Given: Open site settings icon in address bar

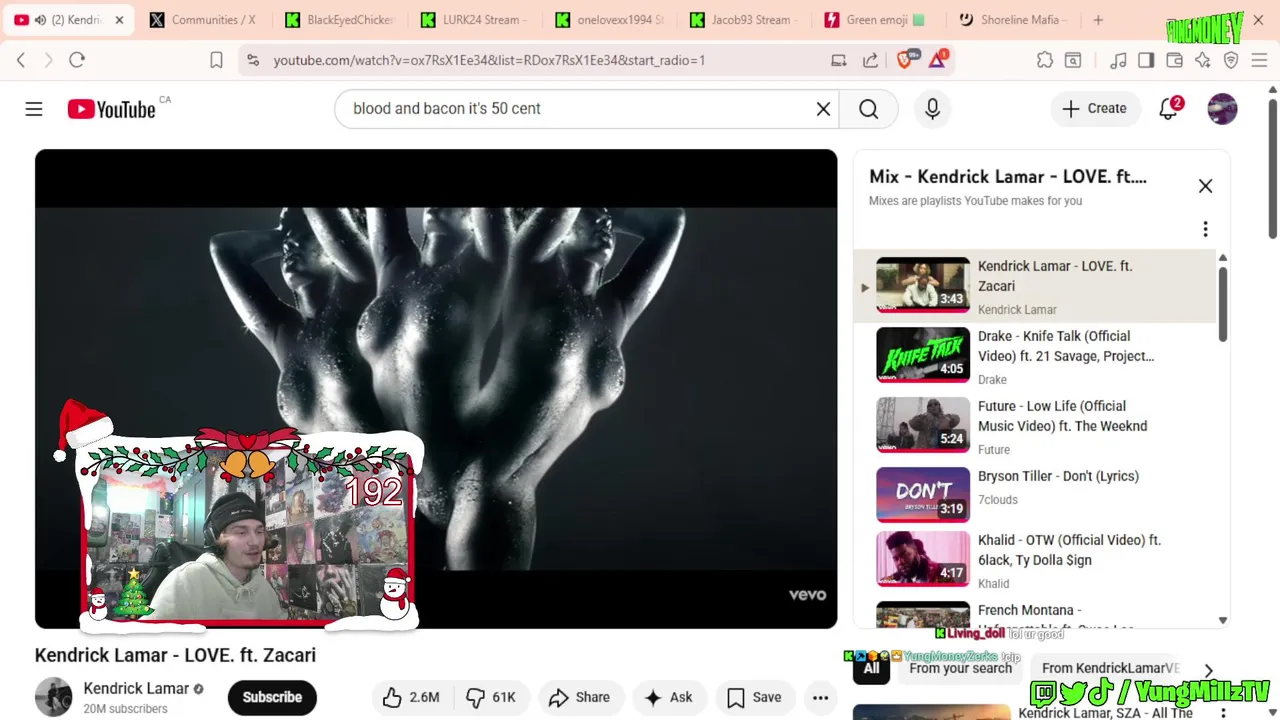Looking at the screenshot, I should [253, 60].
